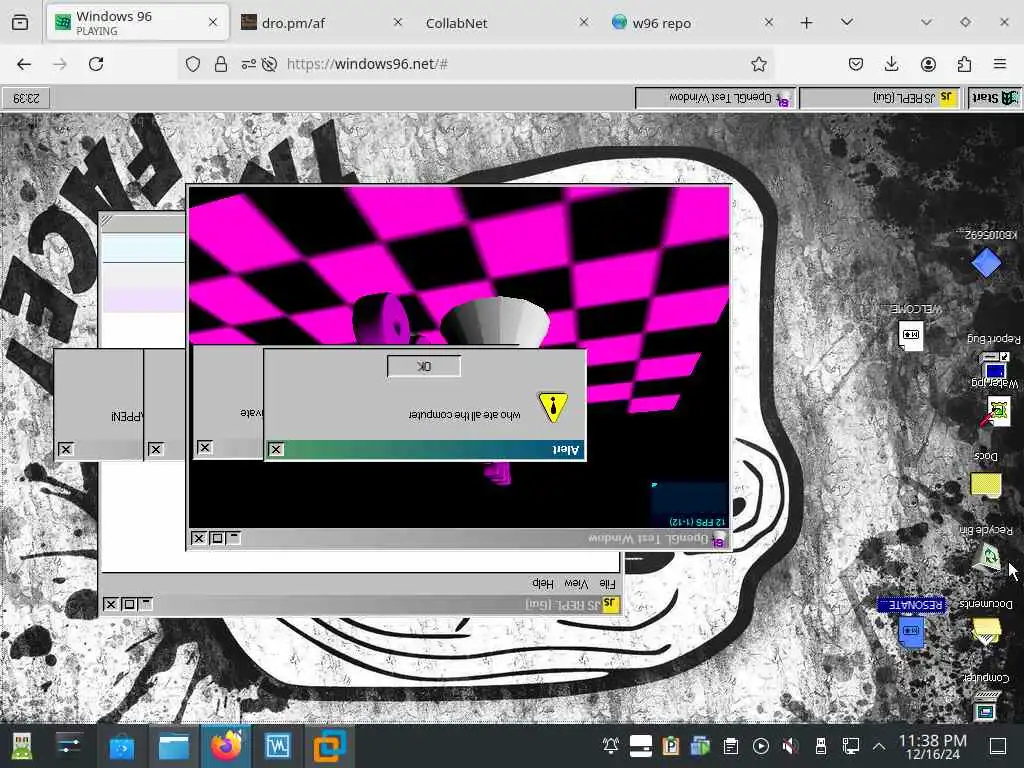This screenshot has height=768, width=1024.
Task: Open the Firefox hamburger menu
Action: tap(1000, 64)
